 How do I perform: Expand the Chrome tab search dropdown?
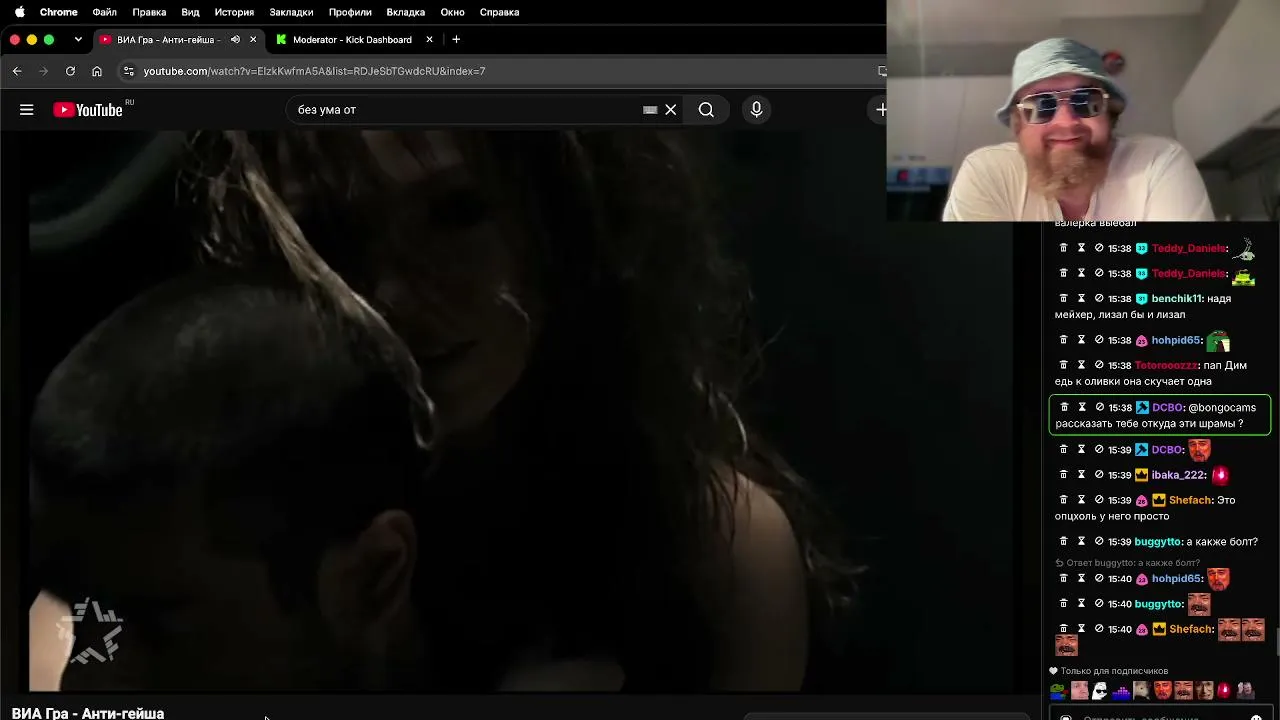click(78, 40)
